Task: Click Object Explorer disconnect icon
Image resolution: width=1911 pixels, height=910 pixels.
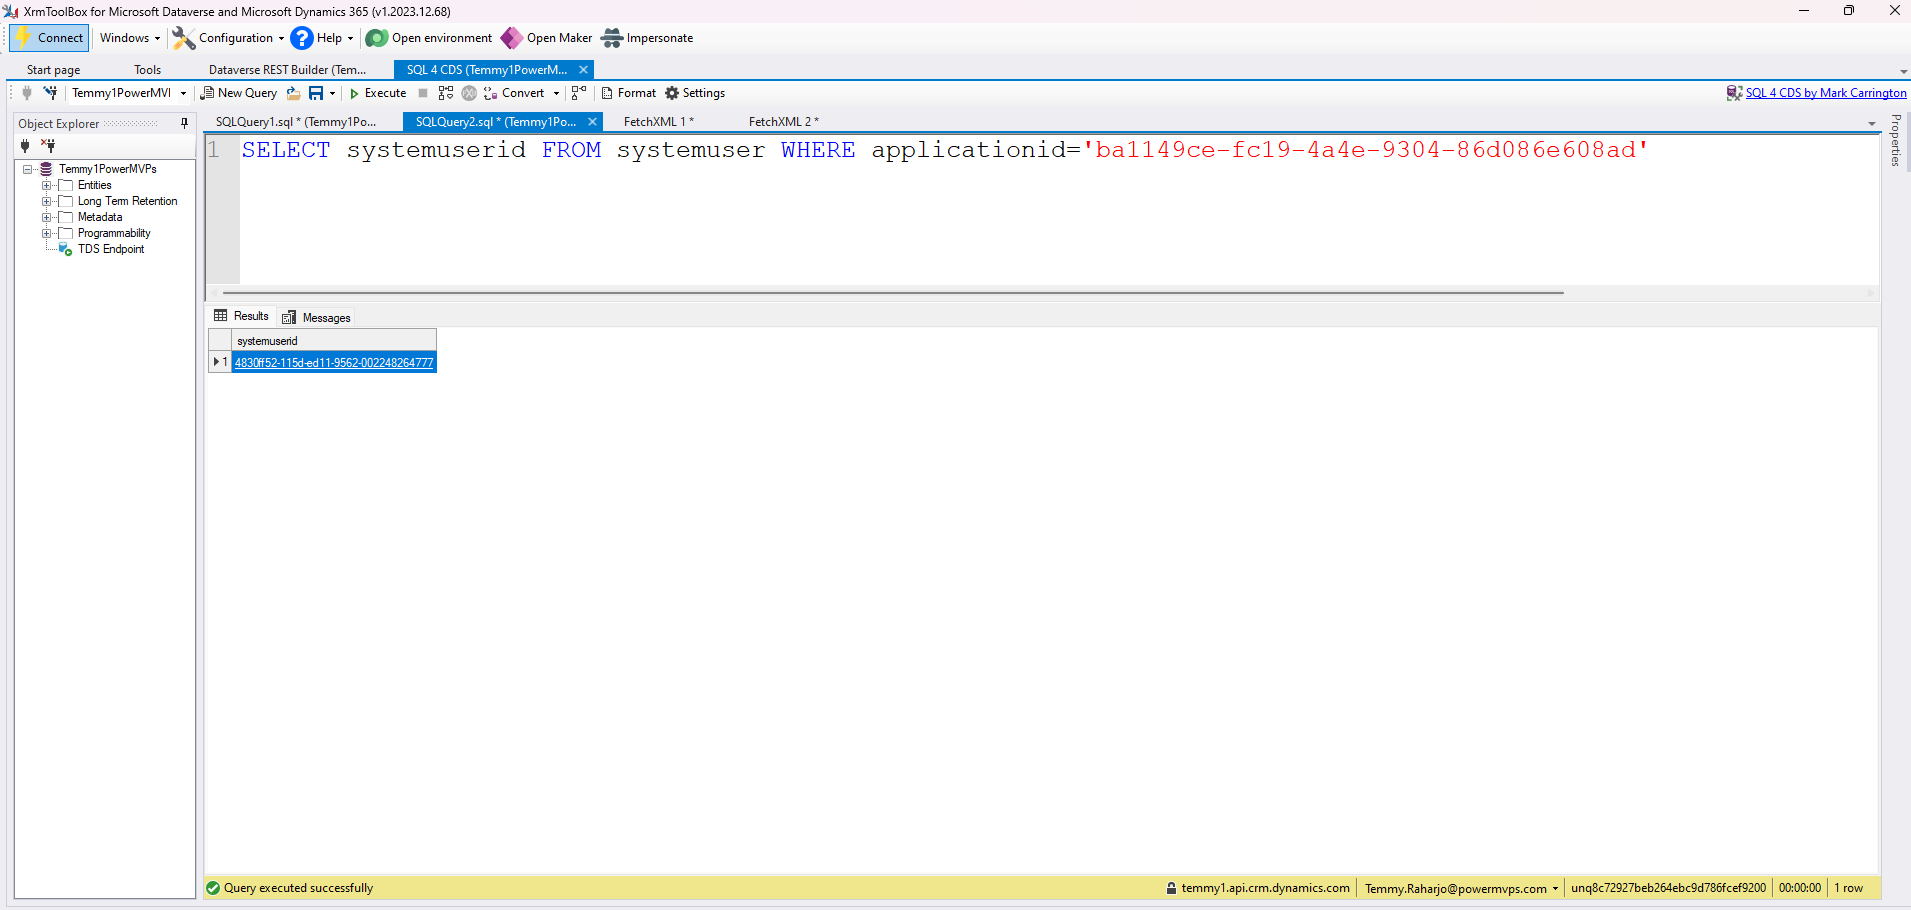Action: click(48, 146)
